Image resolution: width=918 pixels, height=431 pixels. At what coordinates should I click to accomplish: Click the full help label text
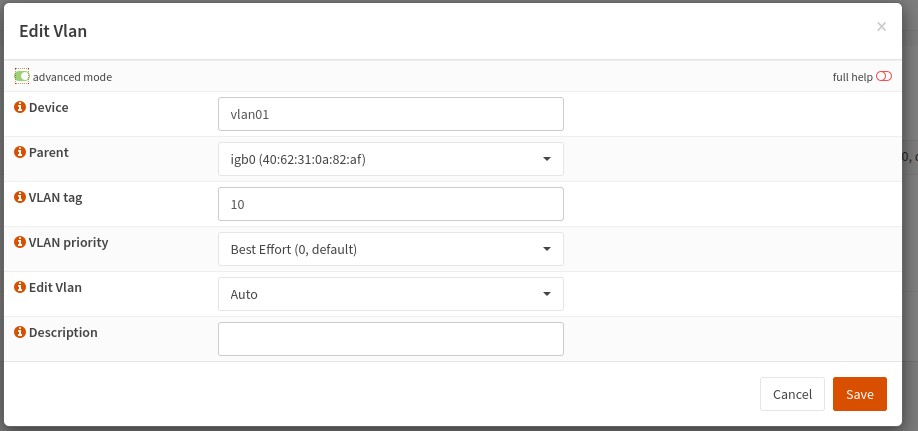click(x=852, y=77)
